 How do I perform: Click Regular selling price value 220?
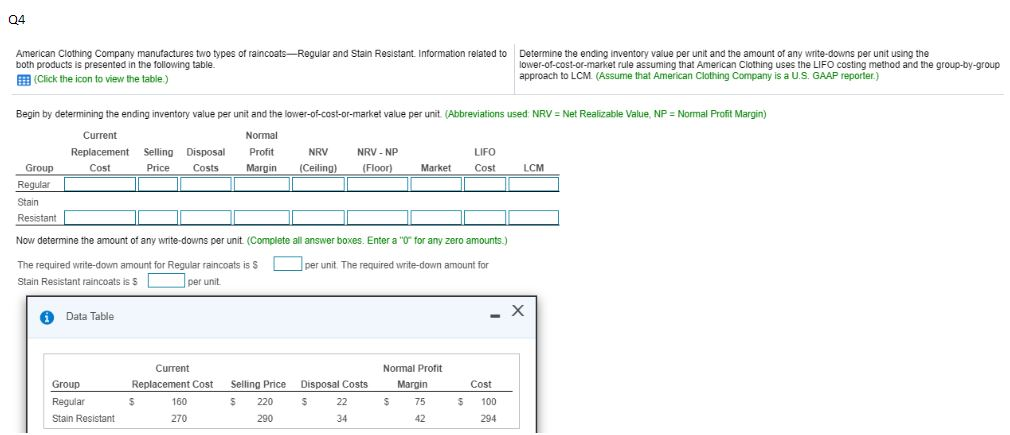coord(265,401)
